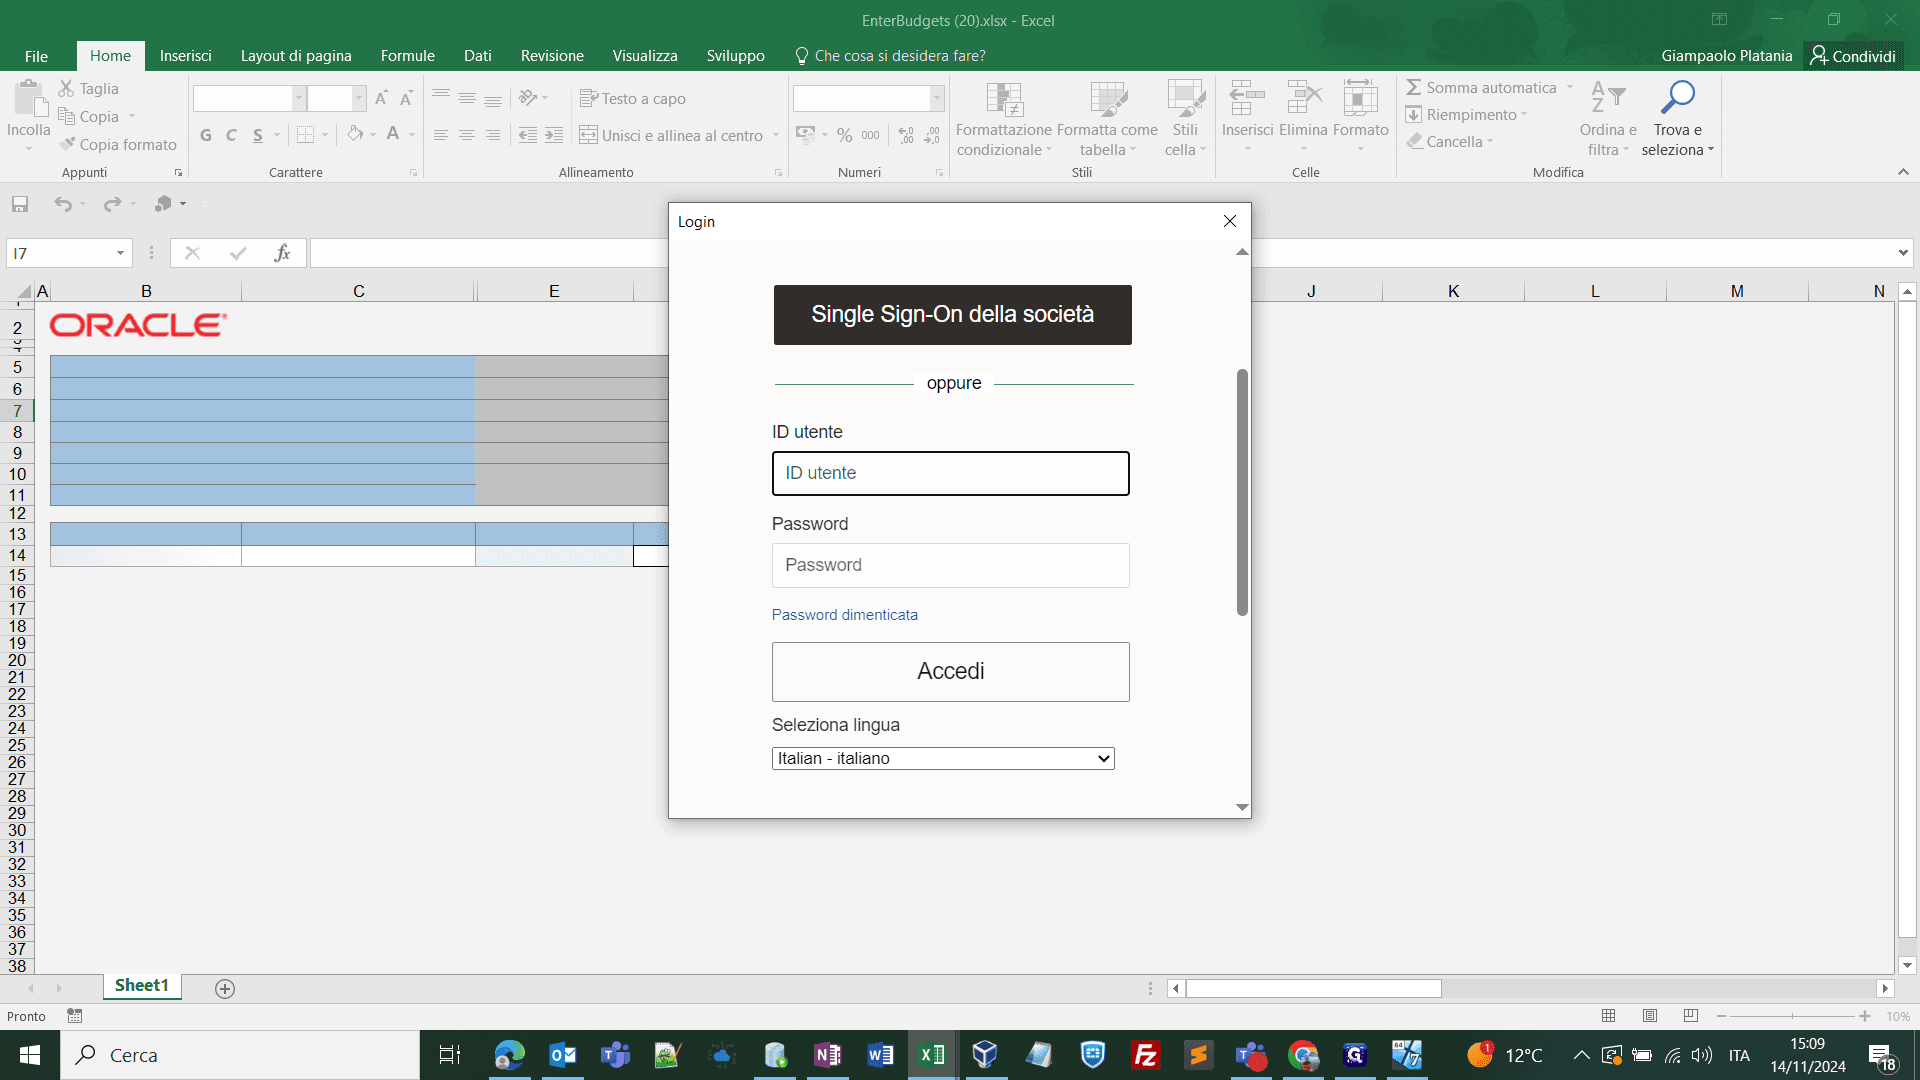The width and height of the screenshot is (1920, 1080).
Task: Open the Seleziona lingua dropdown
Action: 943,758
